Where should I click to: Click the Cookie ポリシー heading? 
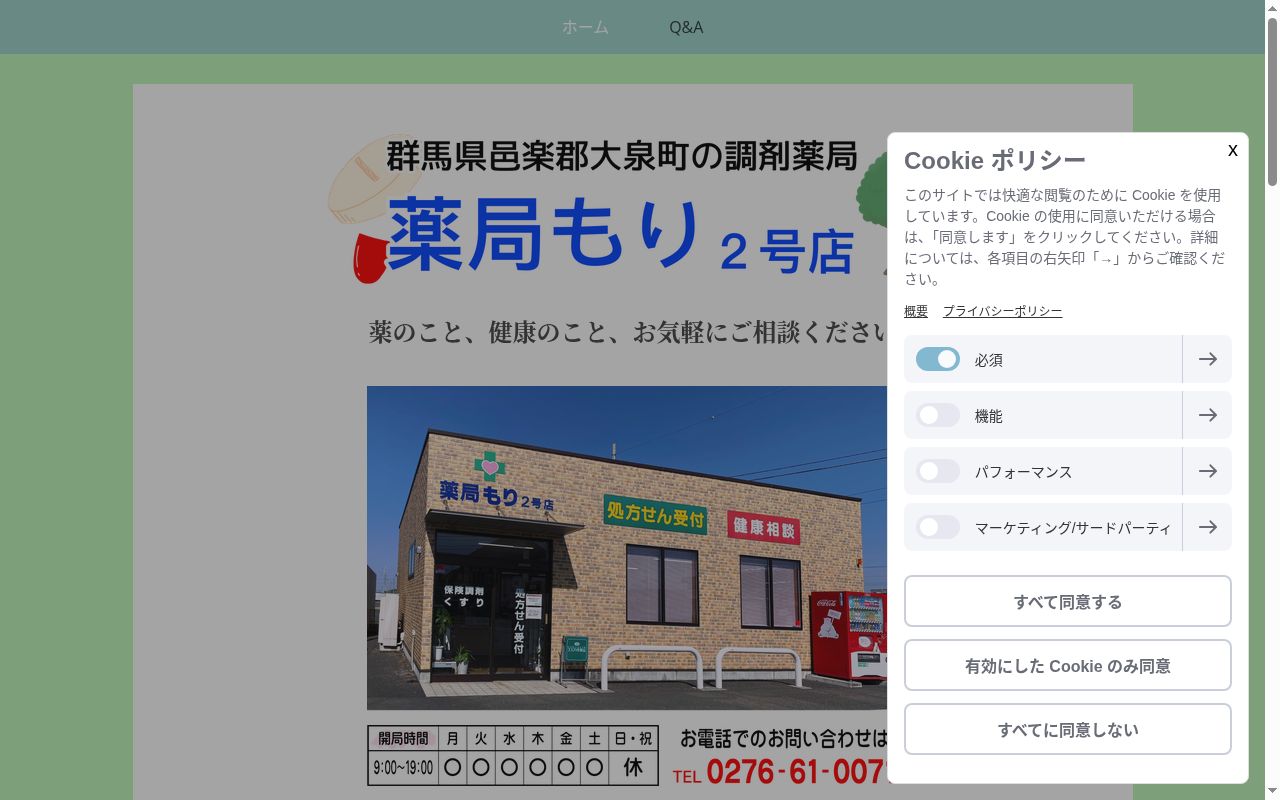point(994,160)
